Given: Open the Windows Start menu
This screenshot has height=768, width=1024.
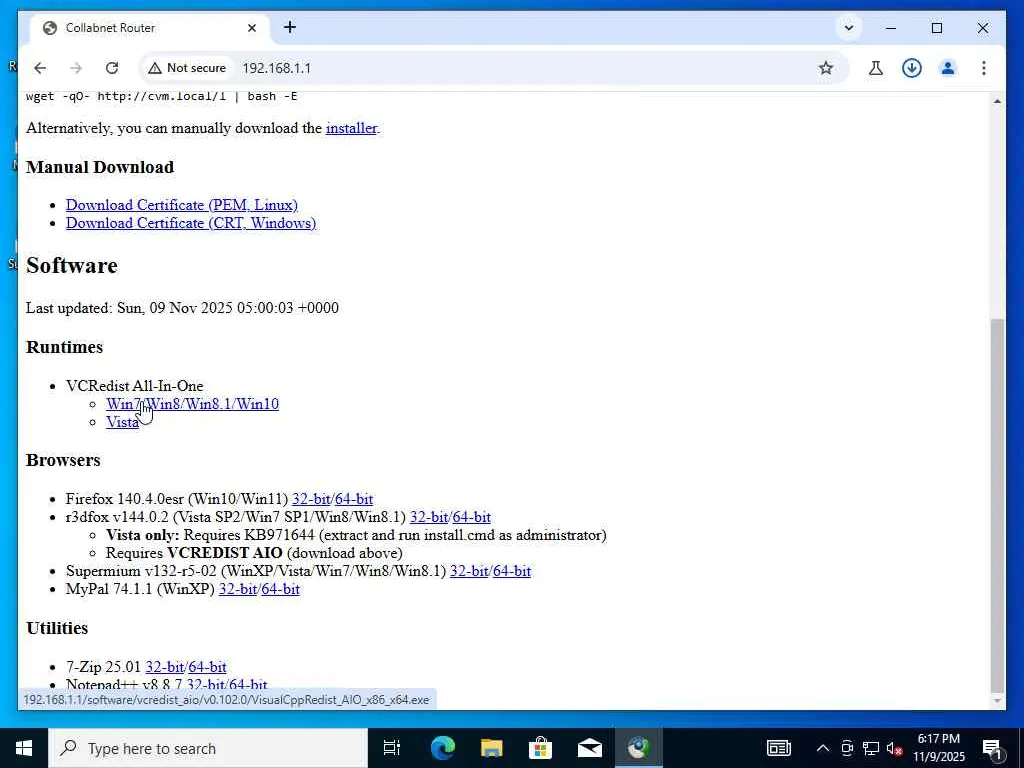Looking at the screenshot, I should 24,748.
